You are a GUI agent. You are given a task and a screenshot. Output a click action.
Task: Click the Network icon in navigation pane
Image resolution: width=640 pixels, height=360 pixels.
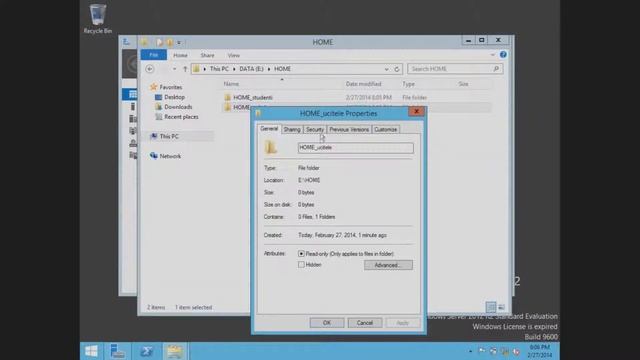[x=153, y=156]
